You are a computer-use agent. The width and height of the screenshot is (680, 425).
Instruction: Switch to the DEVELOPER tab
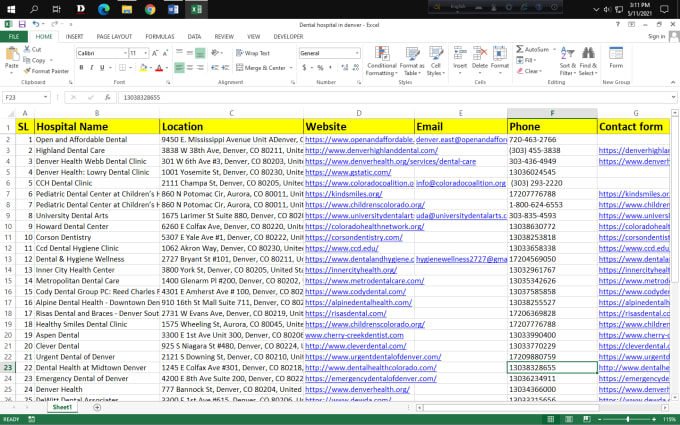[288, 37]
